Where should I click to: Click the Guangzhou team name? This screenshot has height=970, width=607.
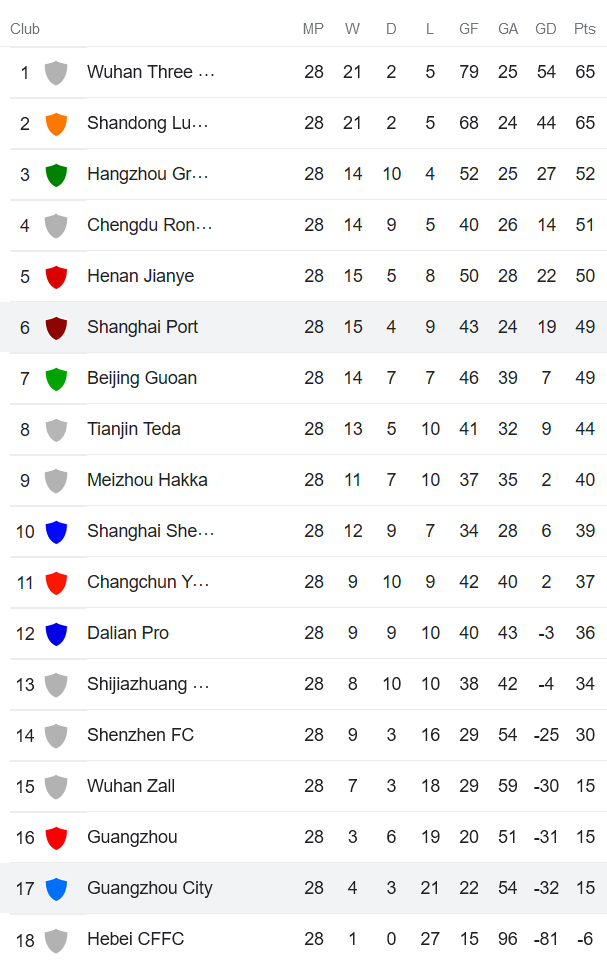coord(133,837)
